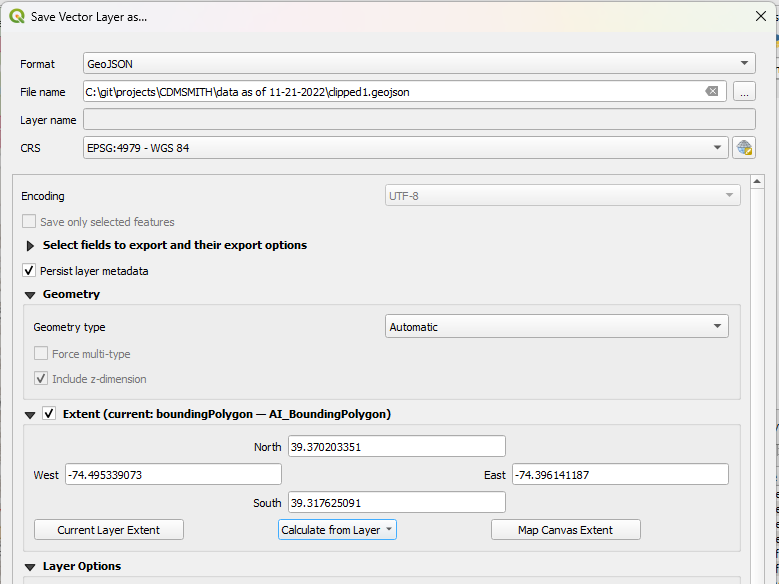Click the Current Layer Extent button
The image size is (779, 584).
click(109, 530)
